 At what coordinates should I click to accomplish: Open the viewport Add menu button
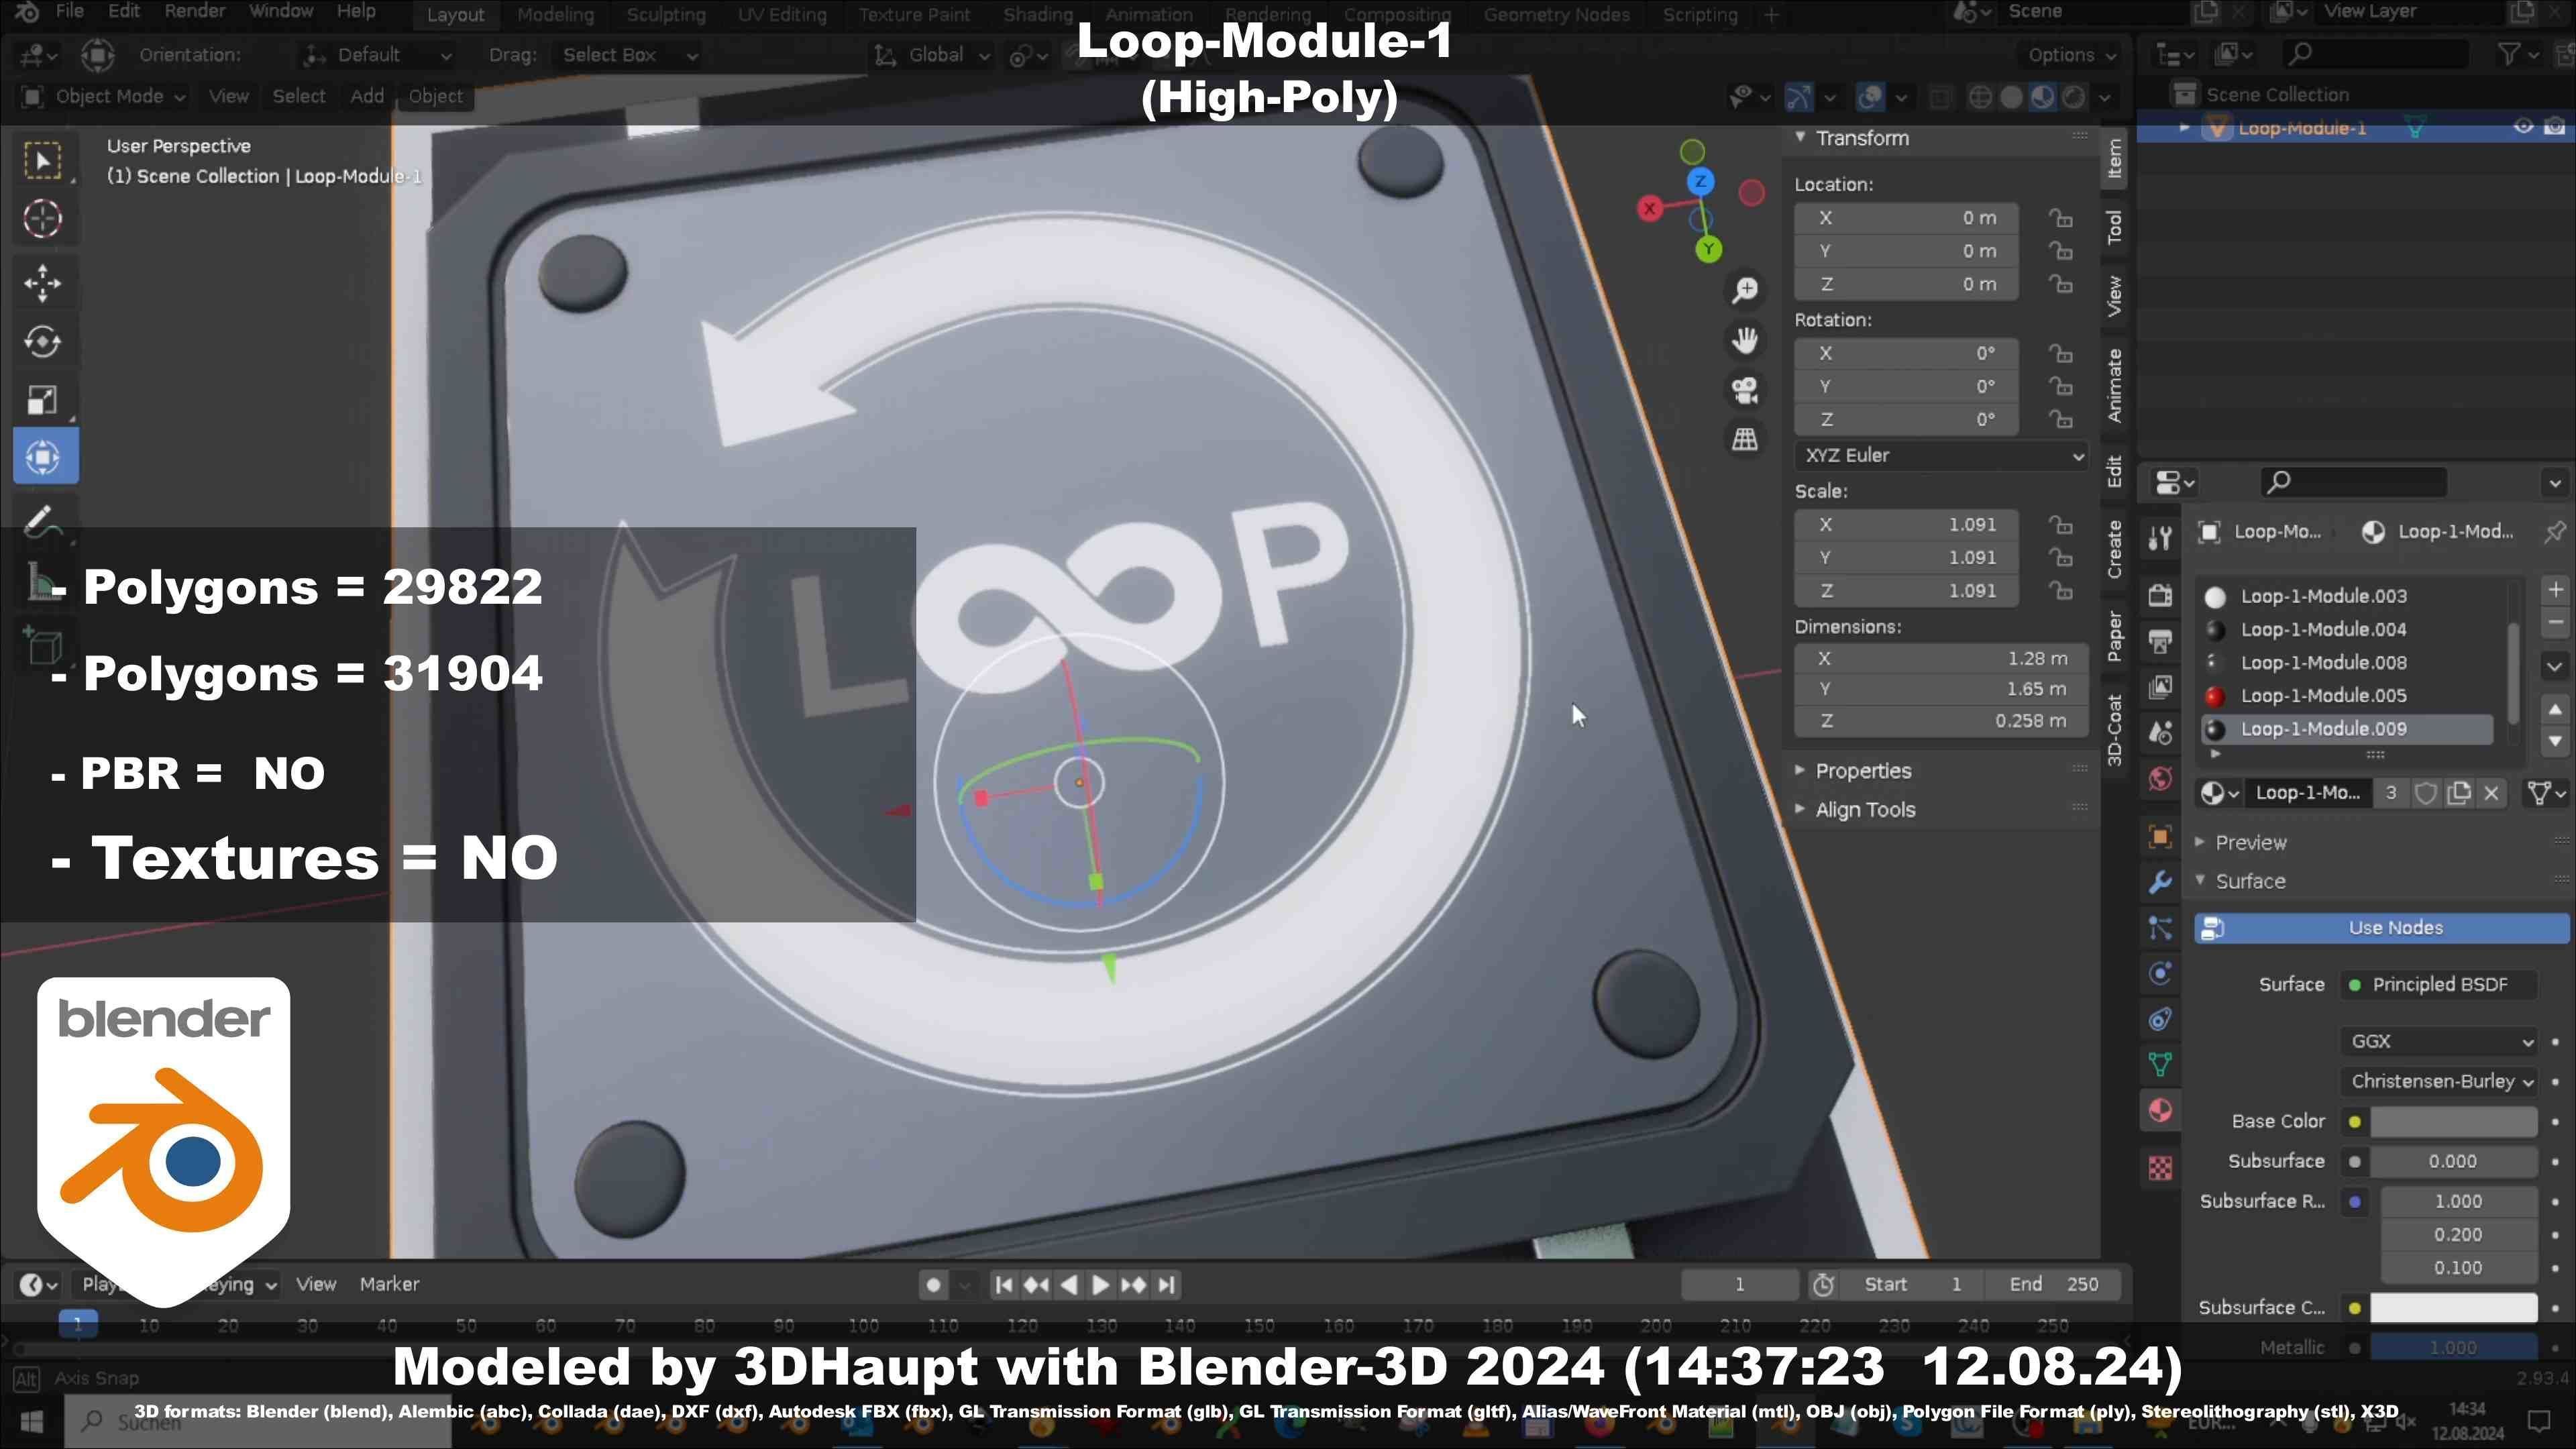point(367,96)
